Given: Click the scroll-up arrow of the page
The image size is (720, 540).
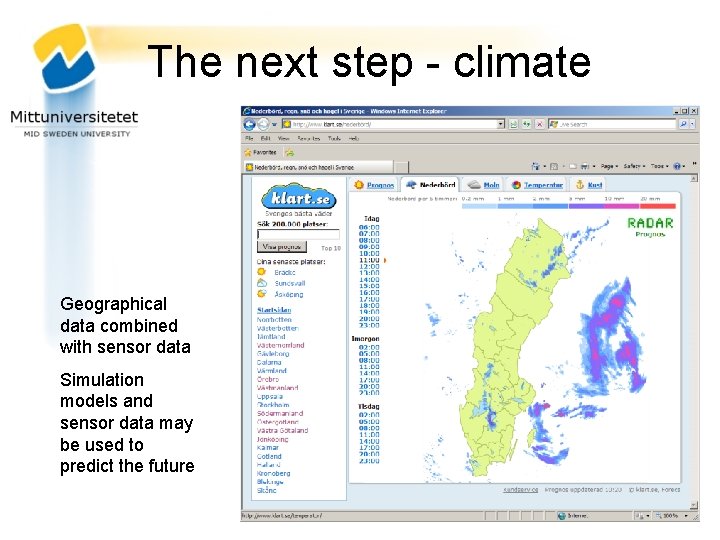Looking at the screenshot, I should point(694,178).
